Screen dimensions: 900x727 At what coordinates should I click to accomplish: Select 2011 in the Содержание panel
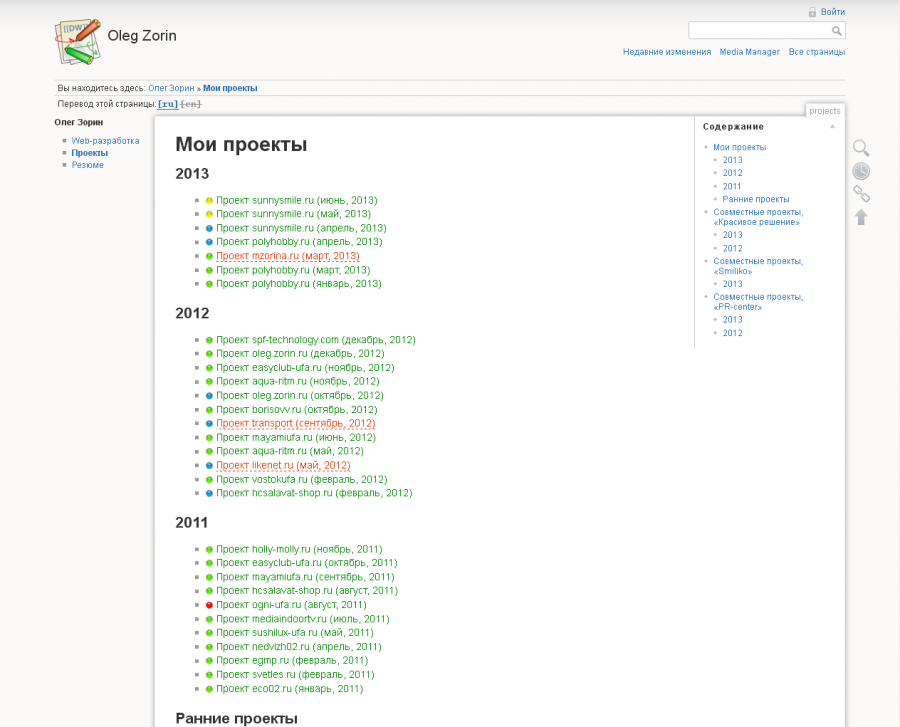(732, 185)
